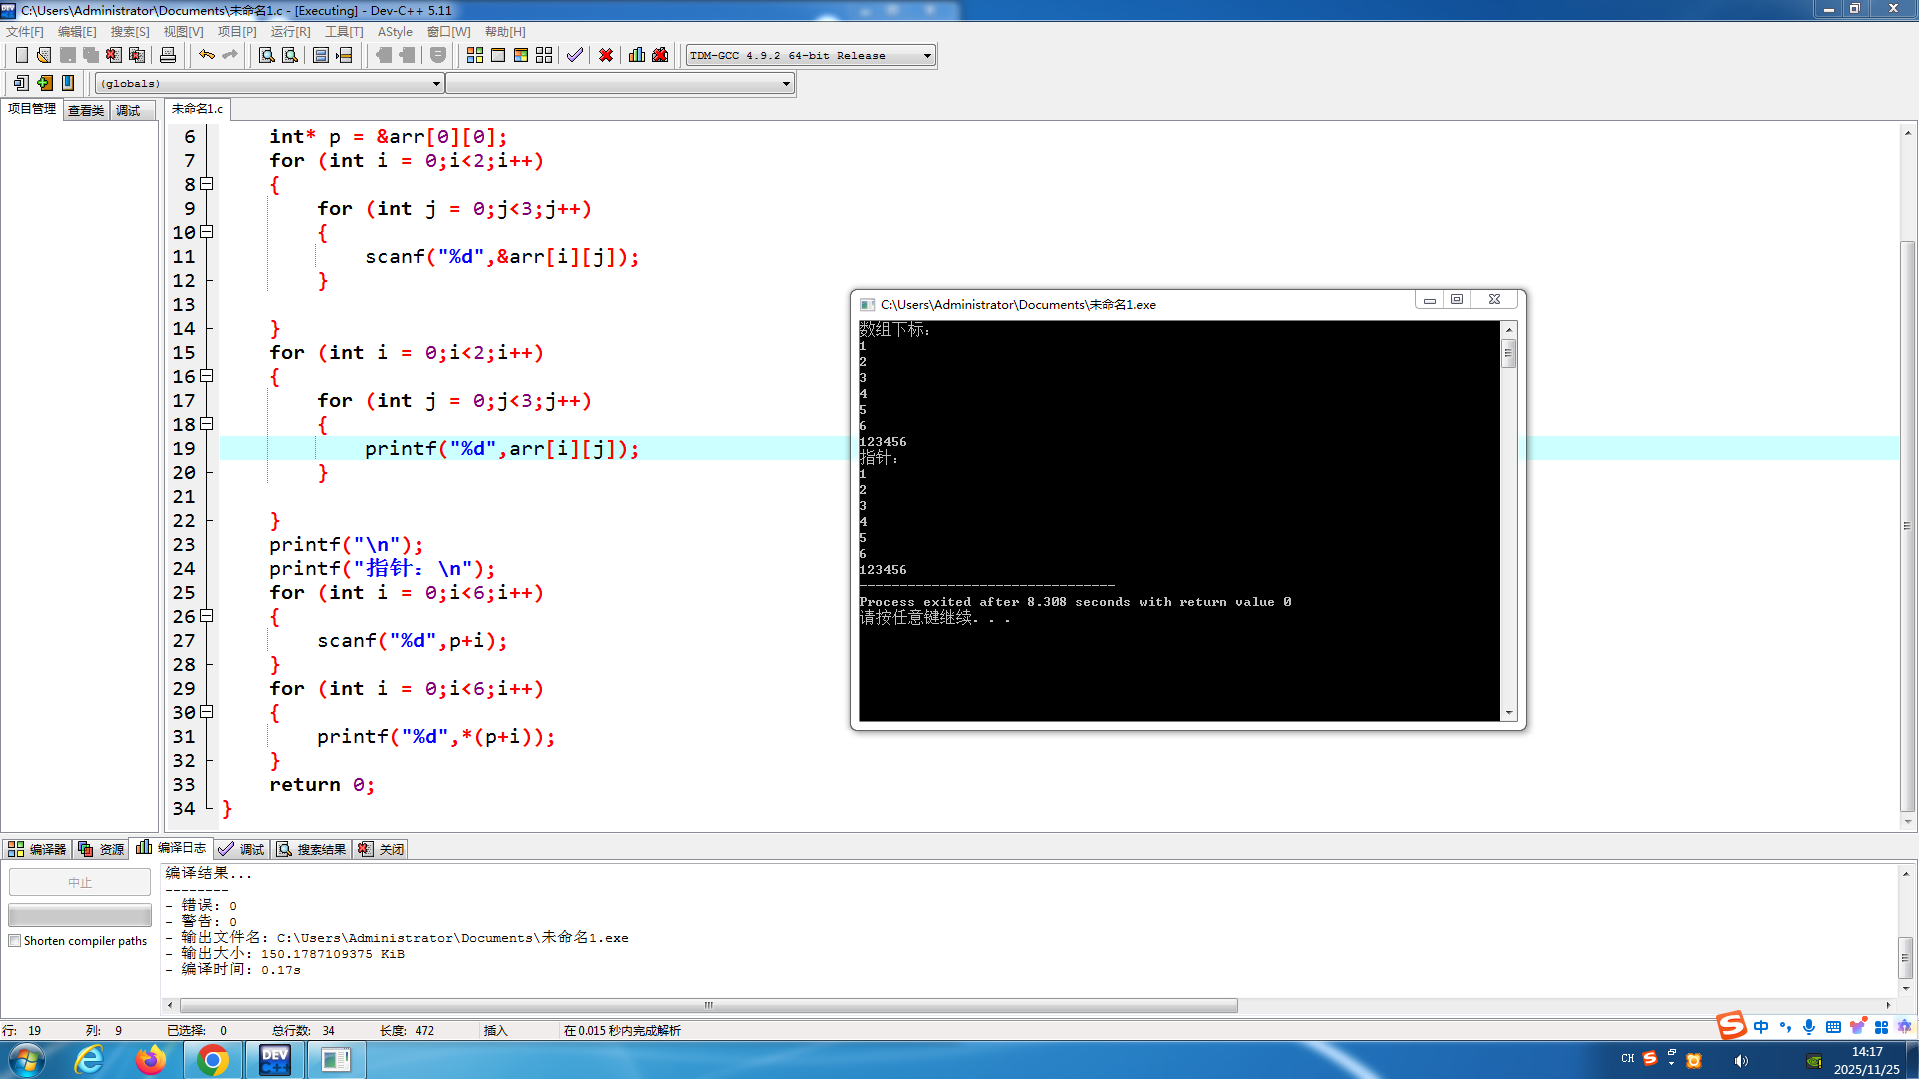The image size is (1919, 1079).
Task: Toggle Sogou punctuation mode
Action: click(1785, 1027)
